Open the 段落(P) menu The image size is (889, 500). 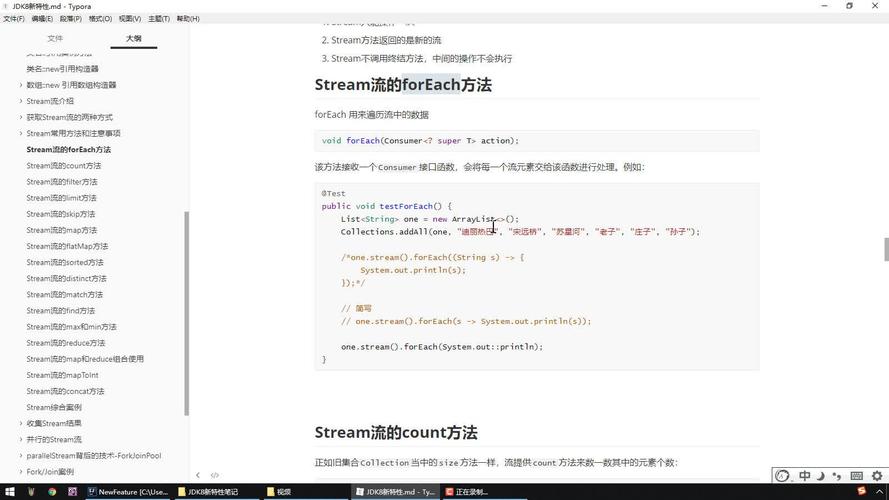[x=71, y=19]
